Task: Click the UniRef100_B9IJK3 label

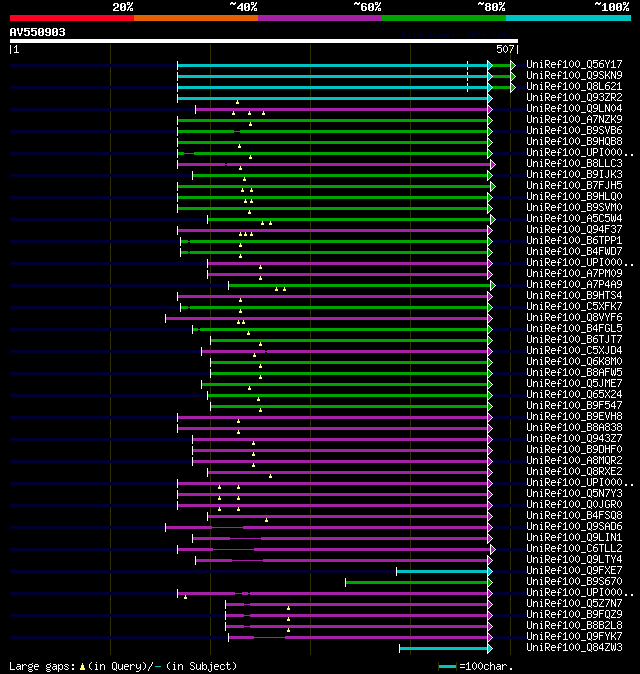Action: pos(574,175)
